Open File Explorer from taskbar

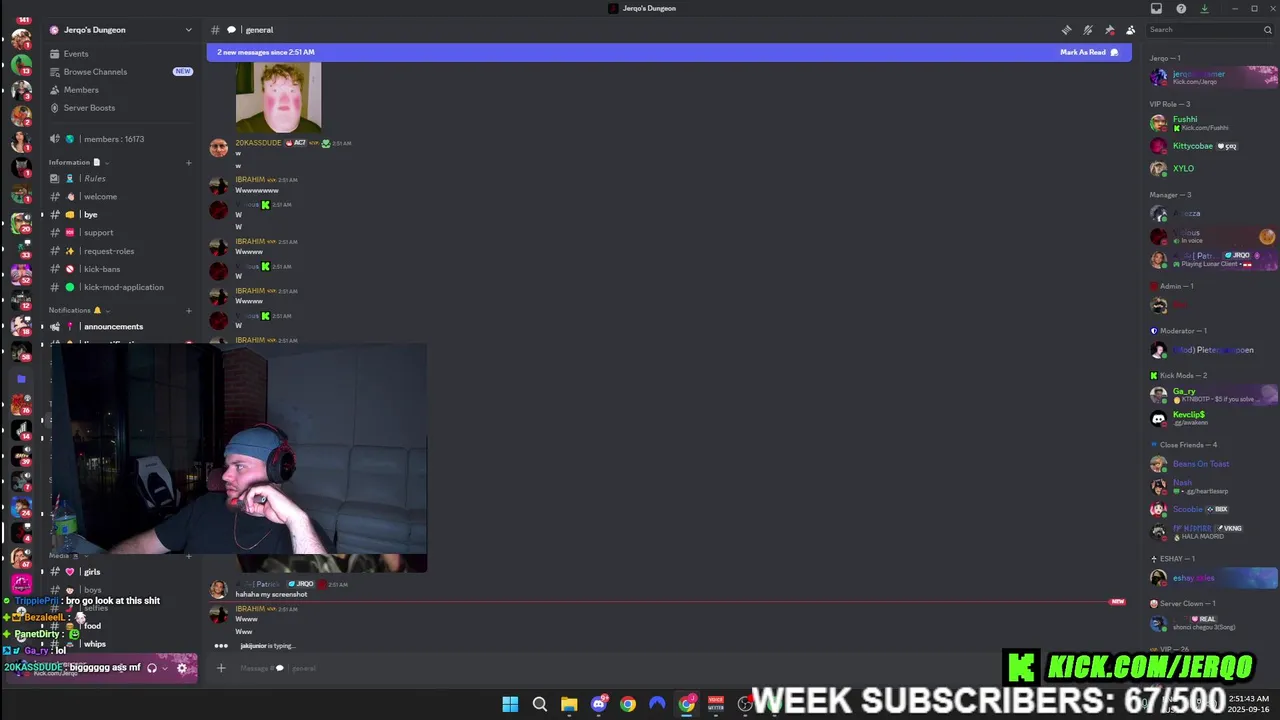click(569, 704)
